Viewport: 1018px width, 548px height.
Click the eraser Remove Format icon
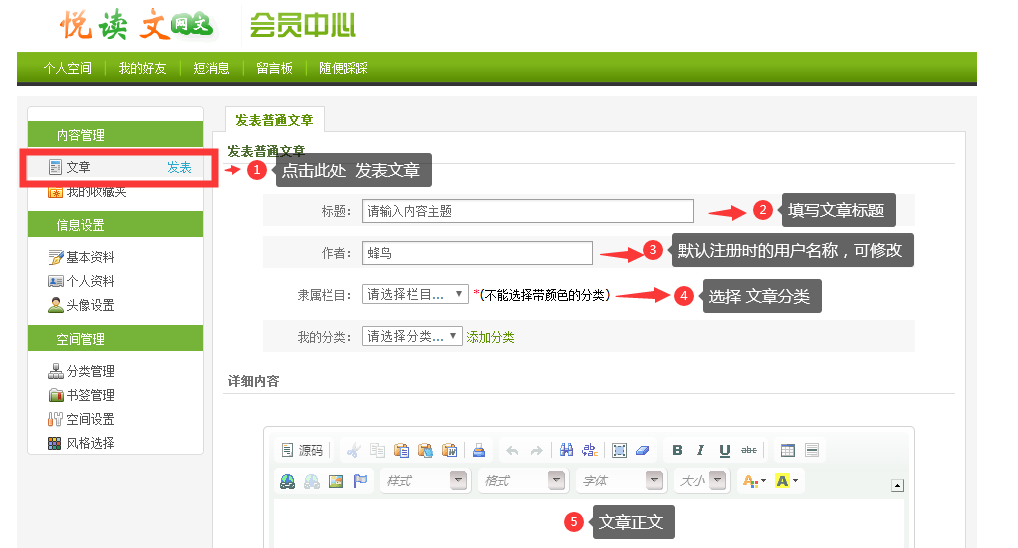643,451
